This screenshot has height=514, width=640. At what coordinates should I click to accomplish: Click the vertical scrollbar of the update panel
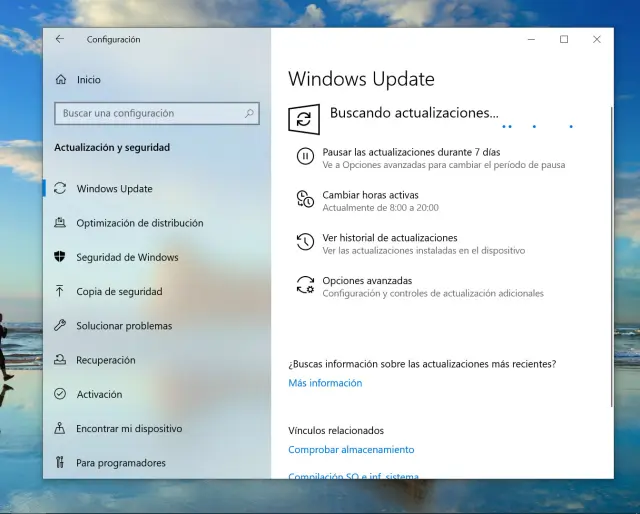click(611, 250)
